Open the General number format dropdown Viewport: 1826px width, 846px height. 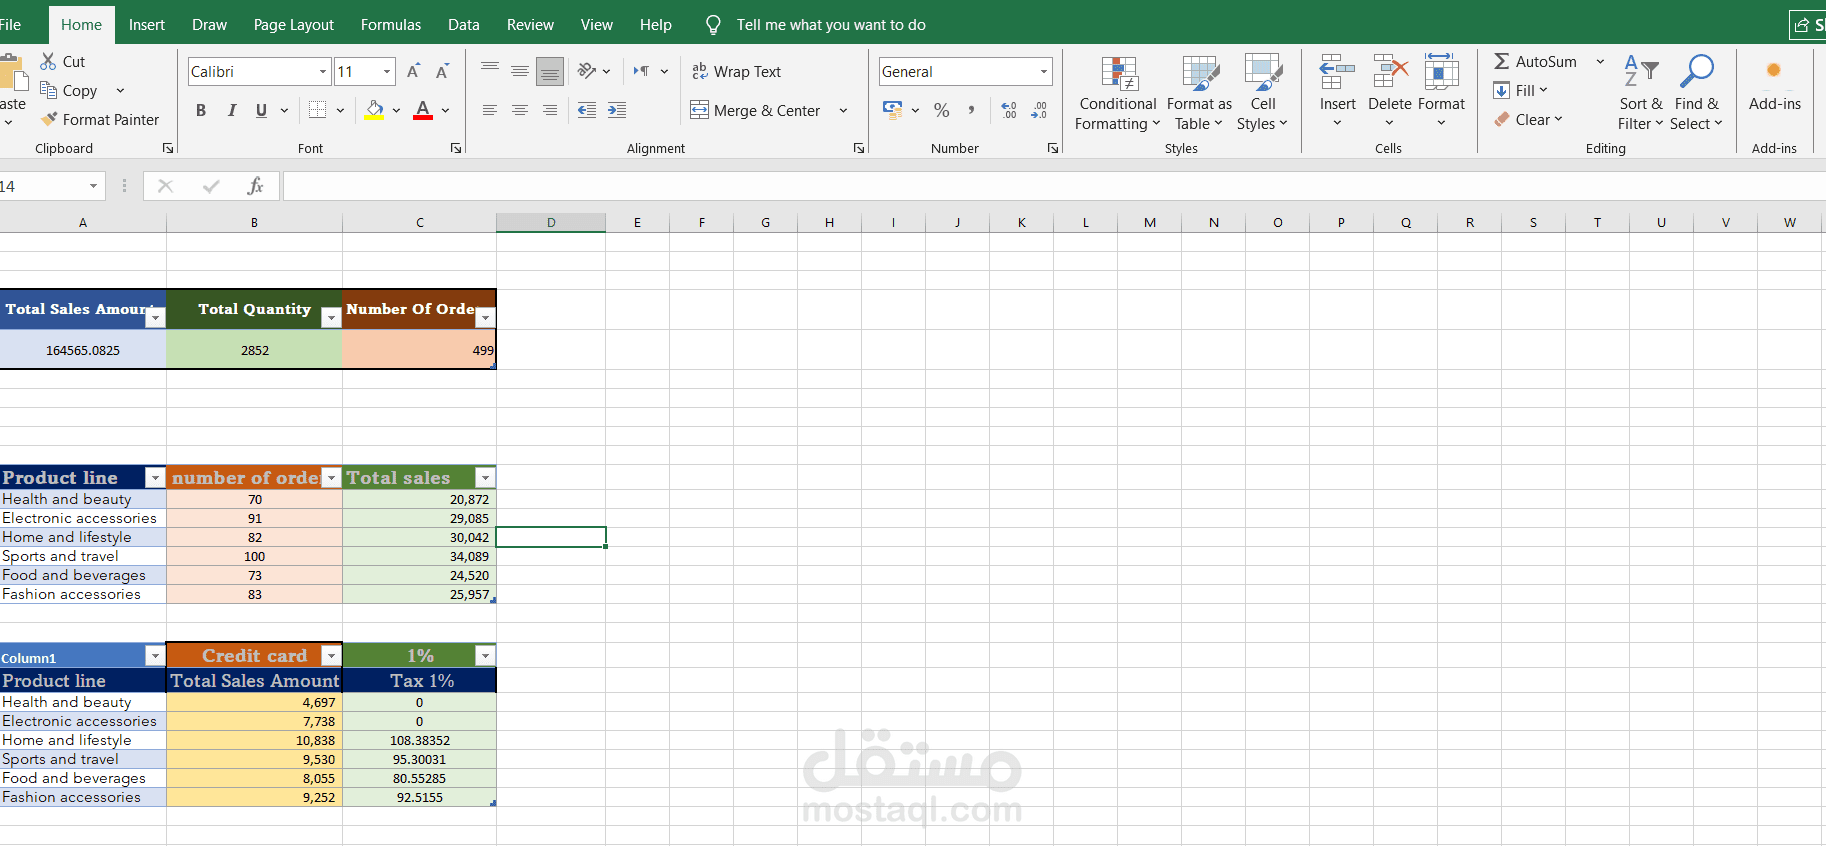(x=1044, y=71)
